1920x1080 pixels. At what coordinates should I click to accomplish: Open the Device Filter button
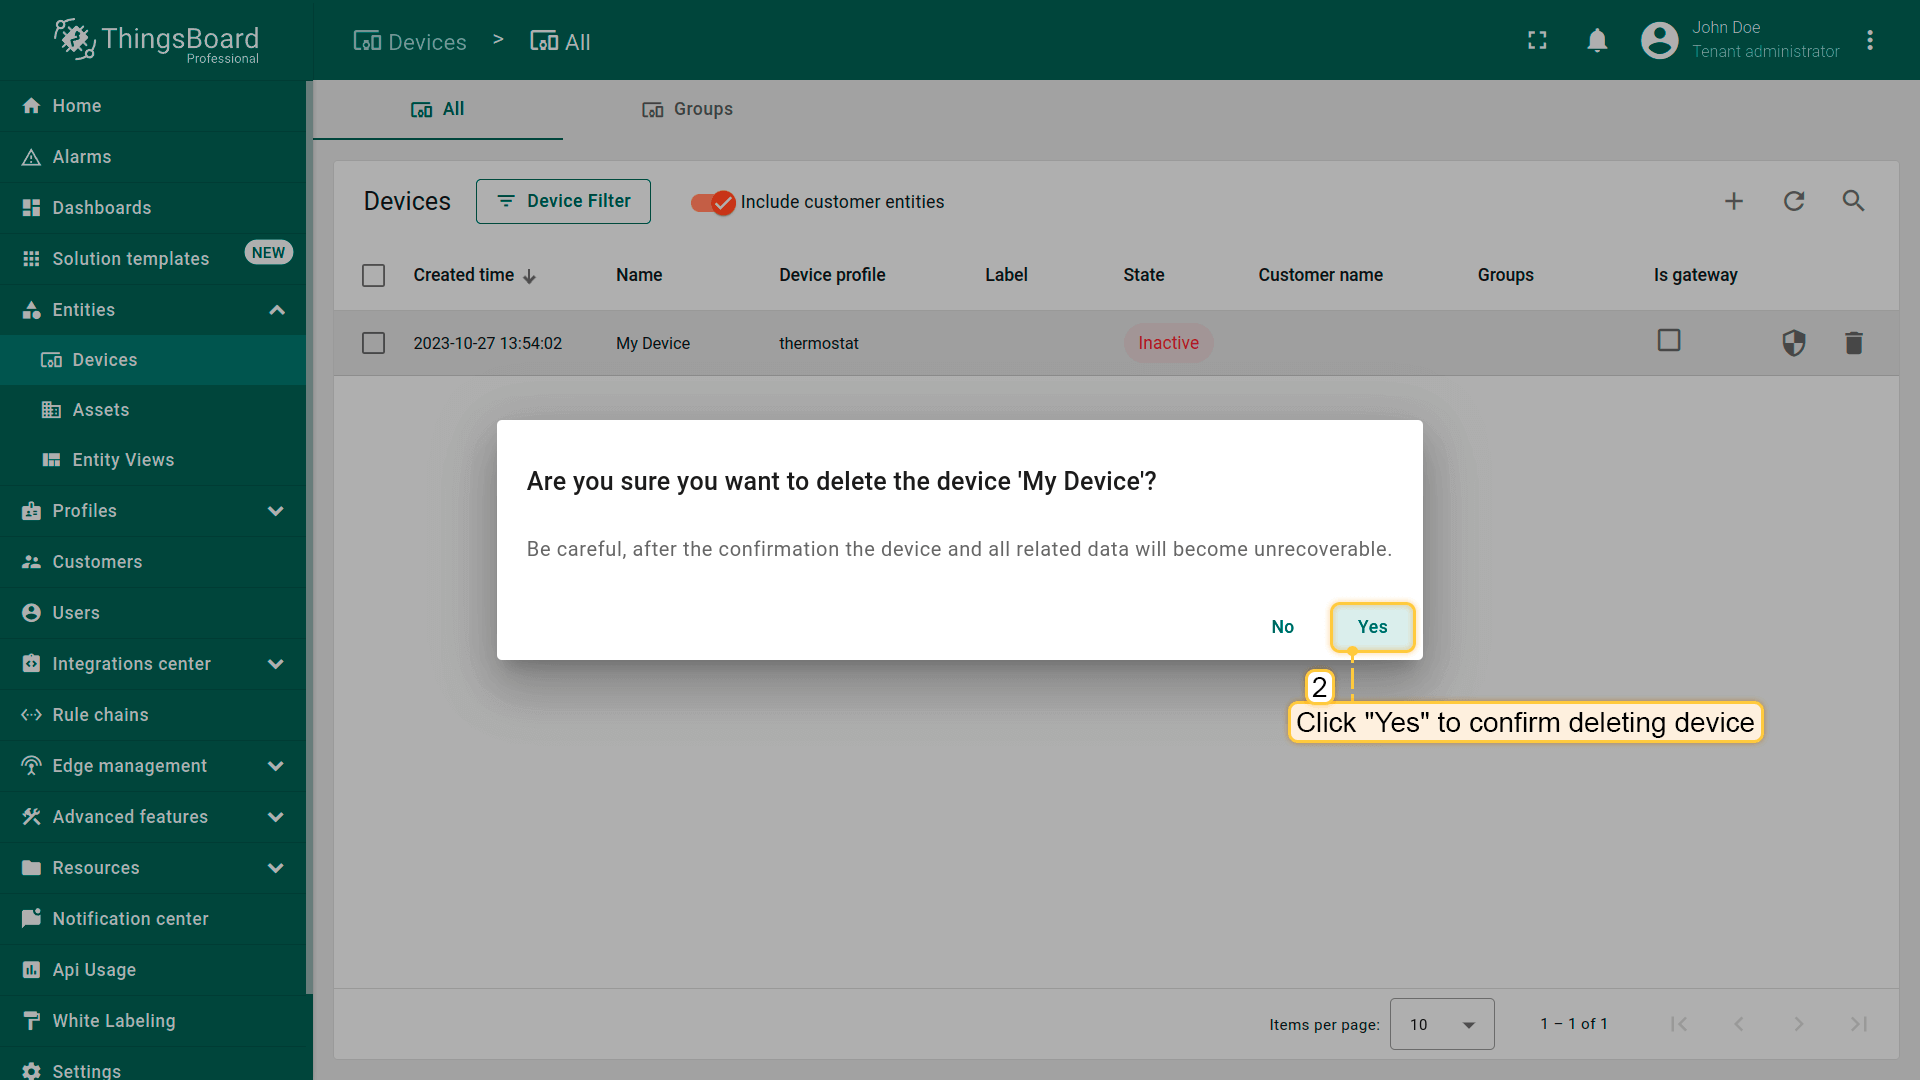point(563,201)
